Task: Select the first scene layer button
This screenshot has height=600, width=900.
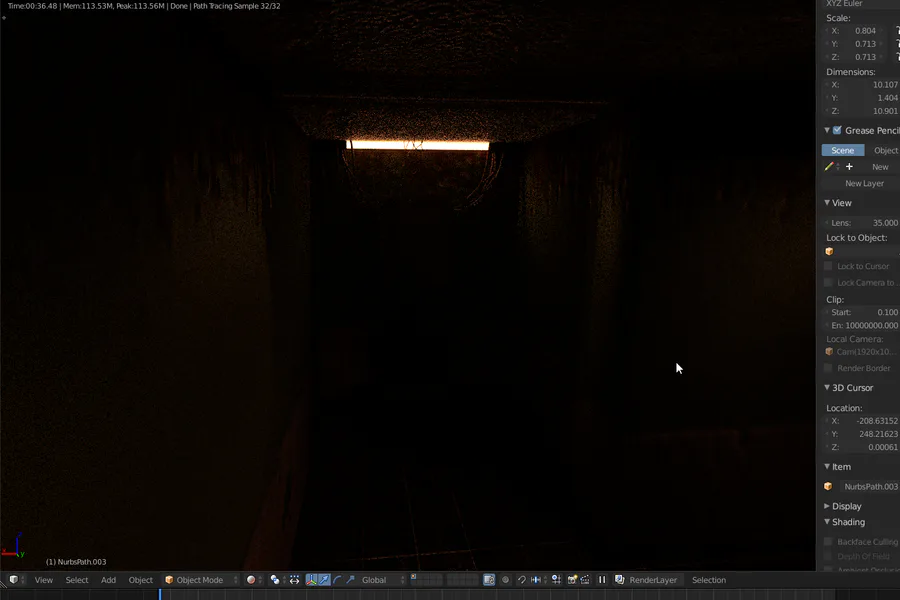Action: (x=413, y=576)
